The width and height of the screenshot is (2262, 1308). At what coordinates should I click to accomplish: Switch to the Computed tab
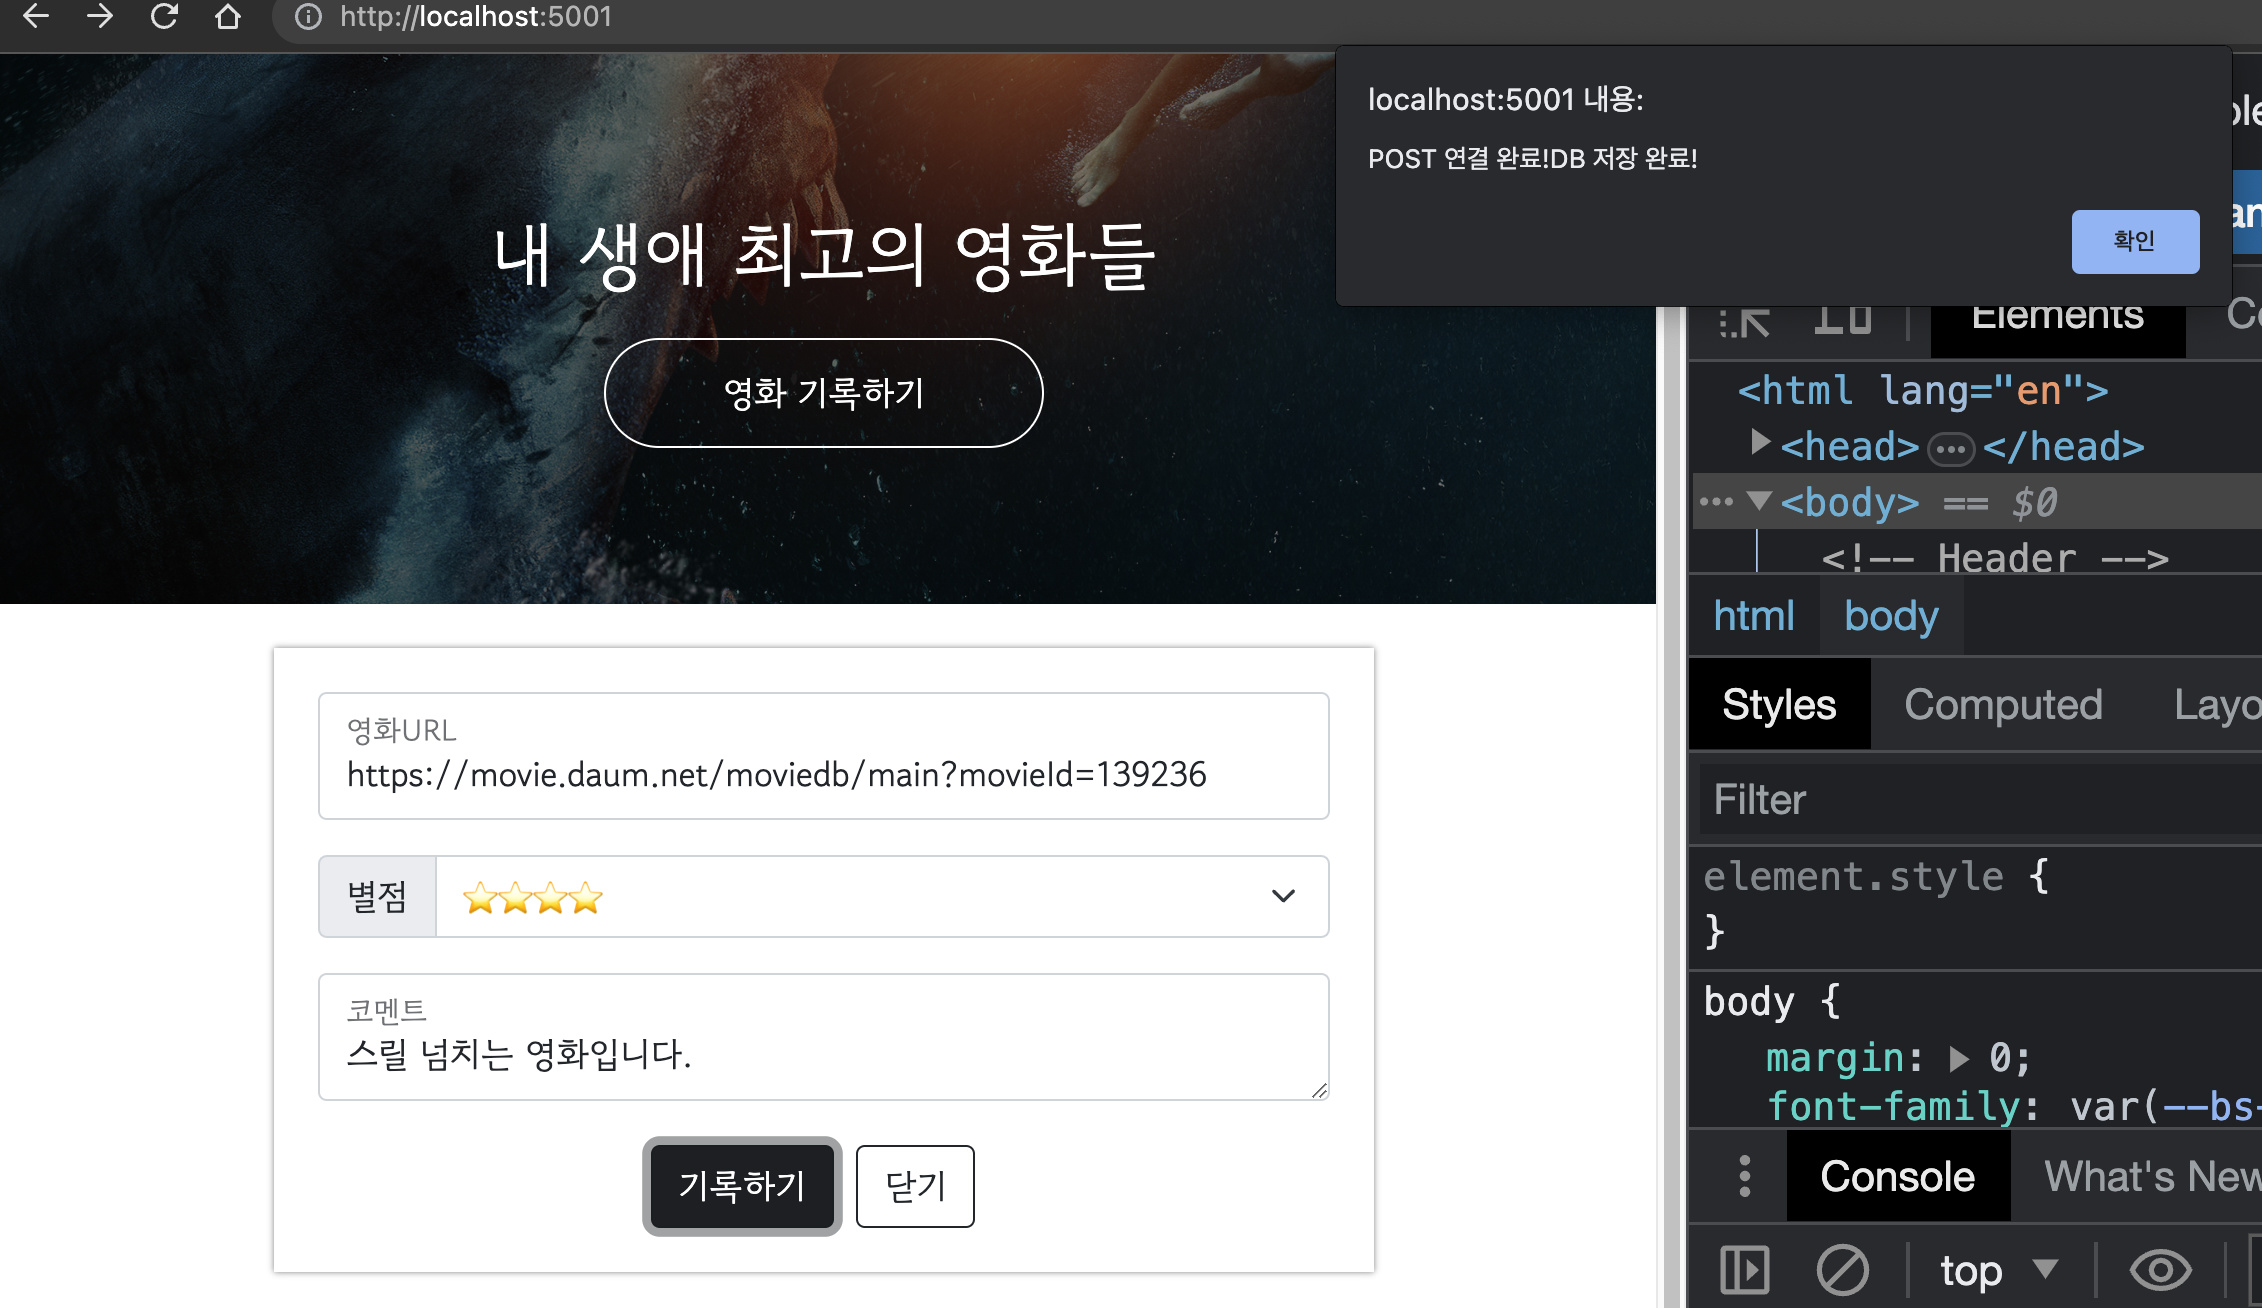(x=2003, y=705)
